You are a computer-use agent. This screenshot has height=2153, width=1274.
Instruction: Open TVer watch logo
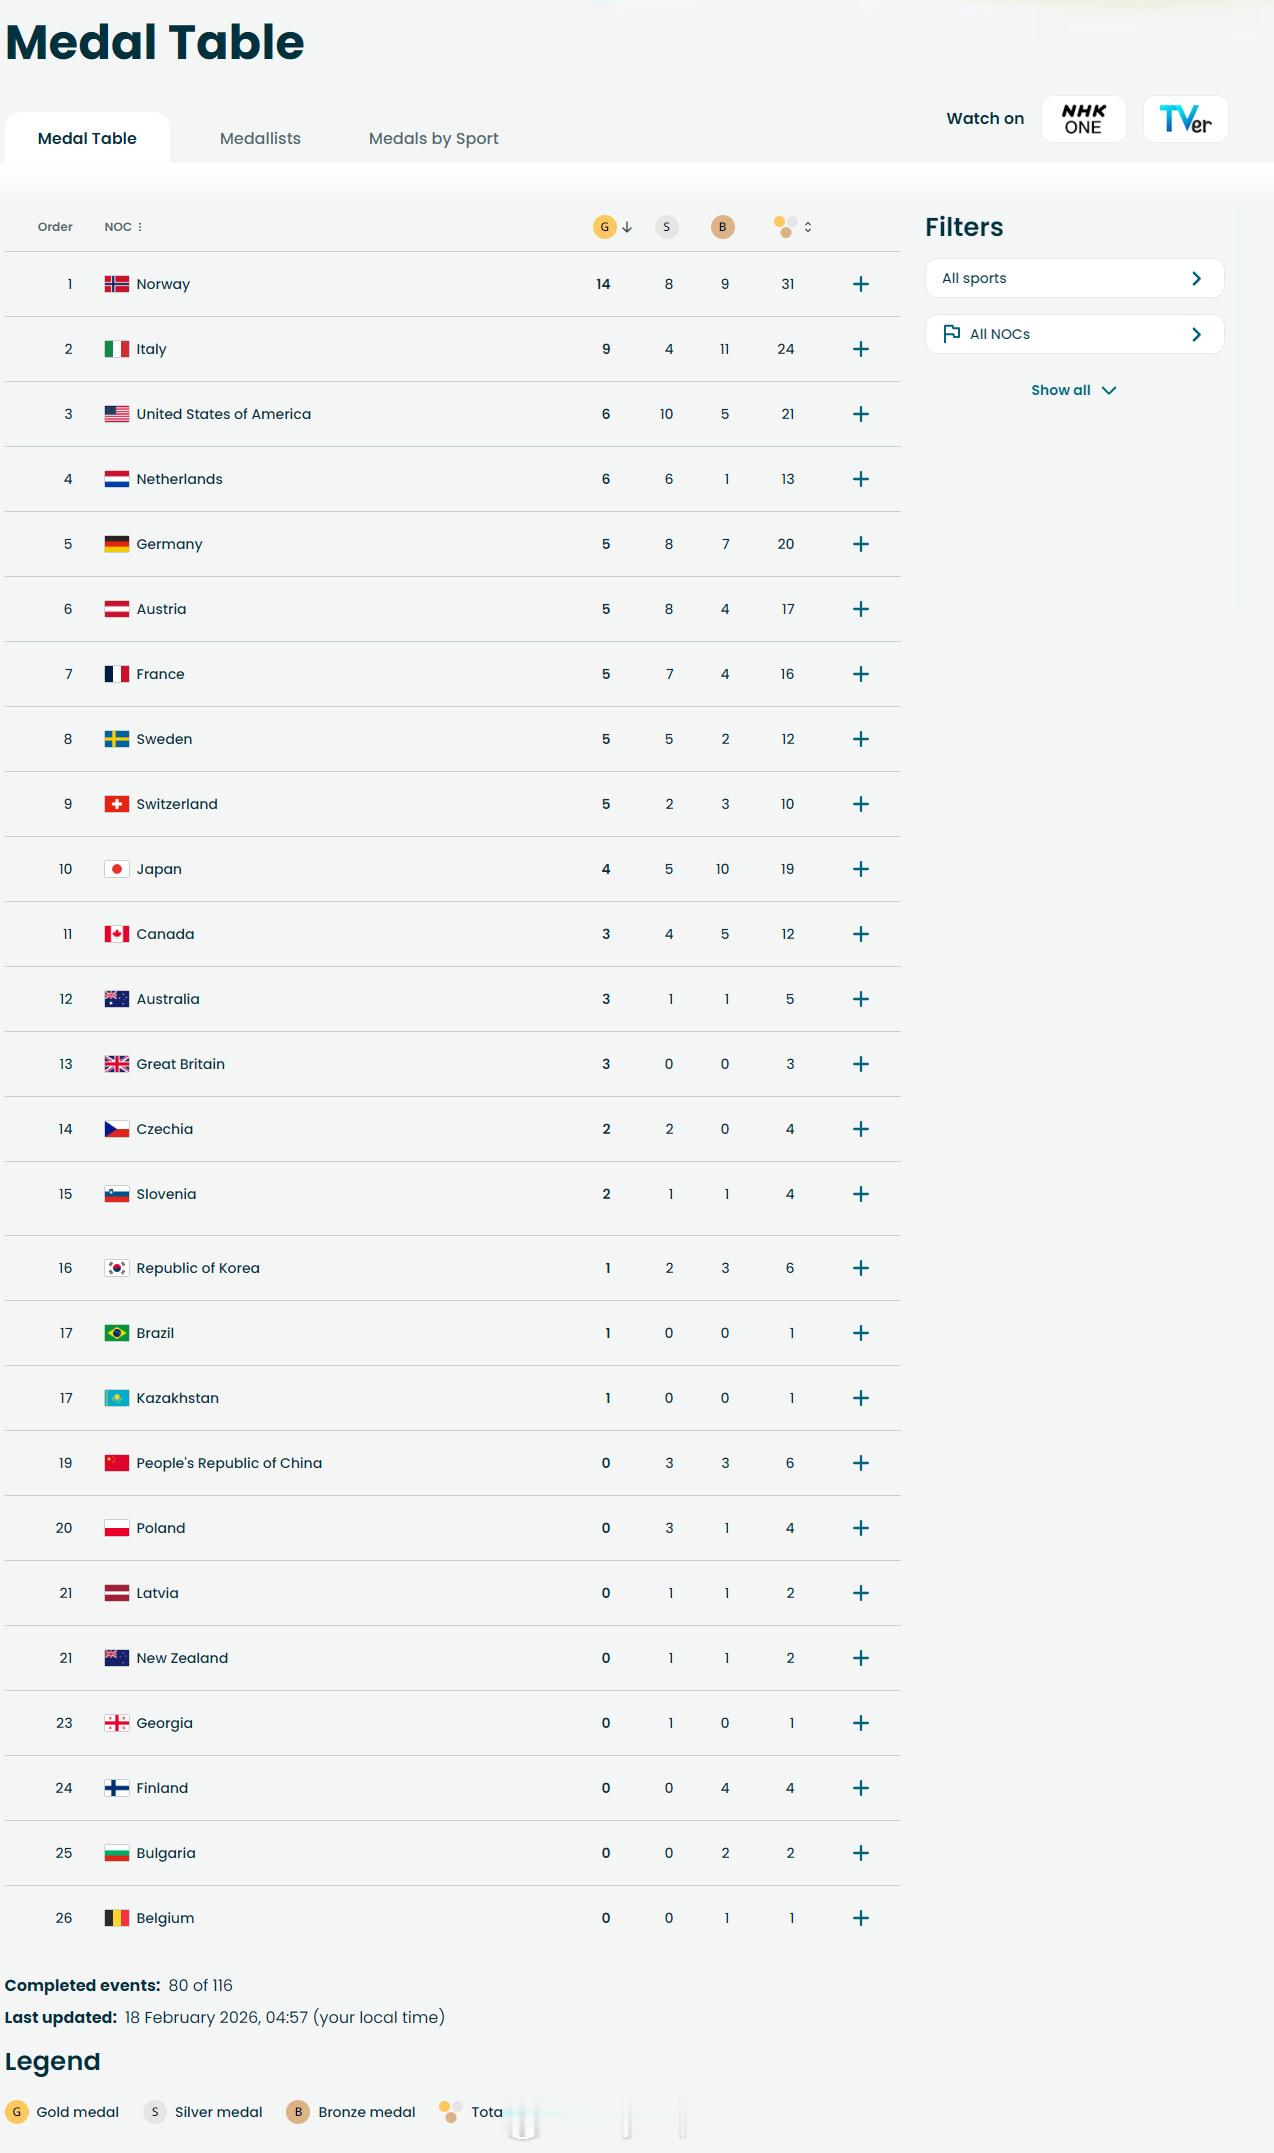pos(1185,119)
